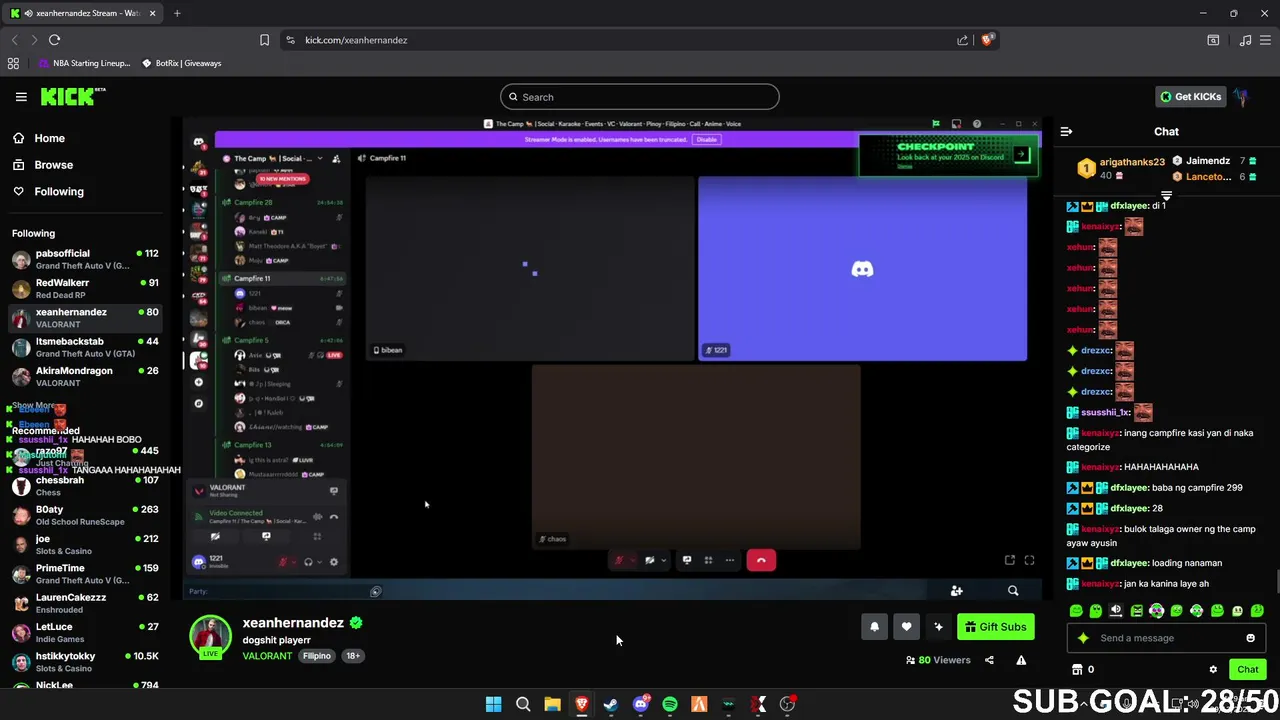Open chessbrah recommended channel
Viewport: 1280px width, 720px height.
pyautogui.click(x=85, y=486)
